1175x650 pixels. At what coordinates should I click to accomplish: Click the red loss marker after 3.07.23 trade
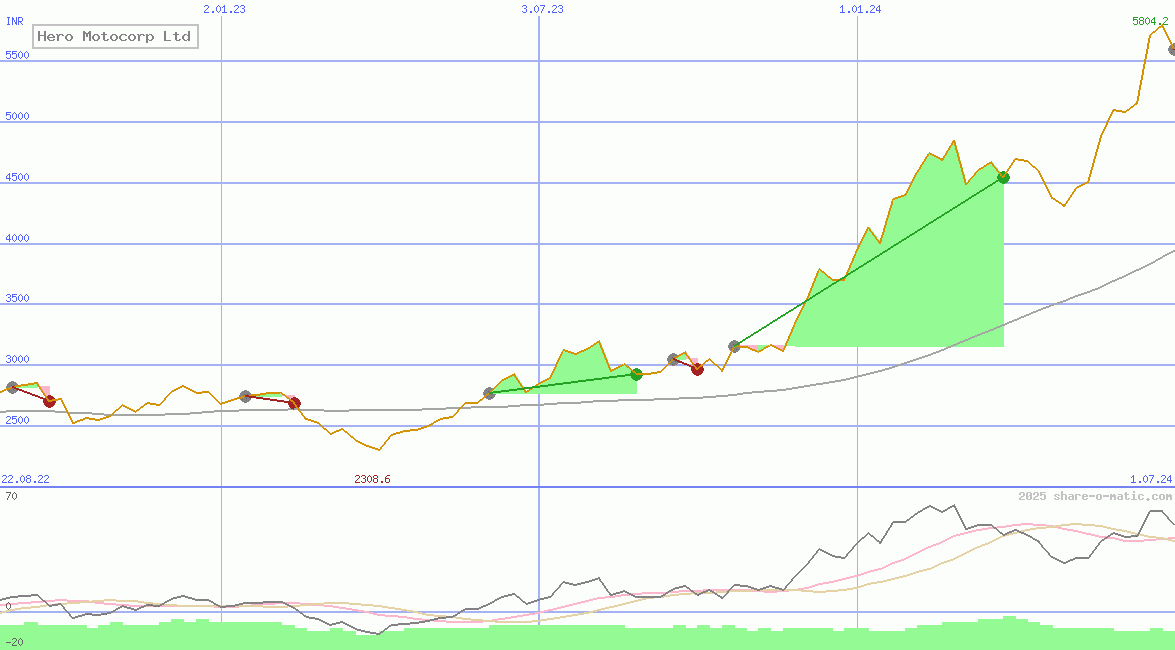(698, 370)
